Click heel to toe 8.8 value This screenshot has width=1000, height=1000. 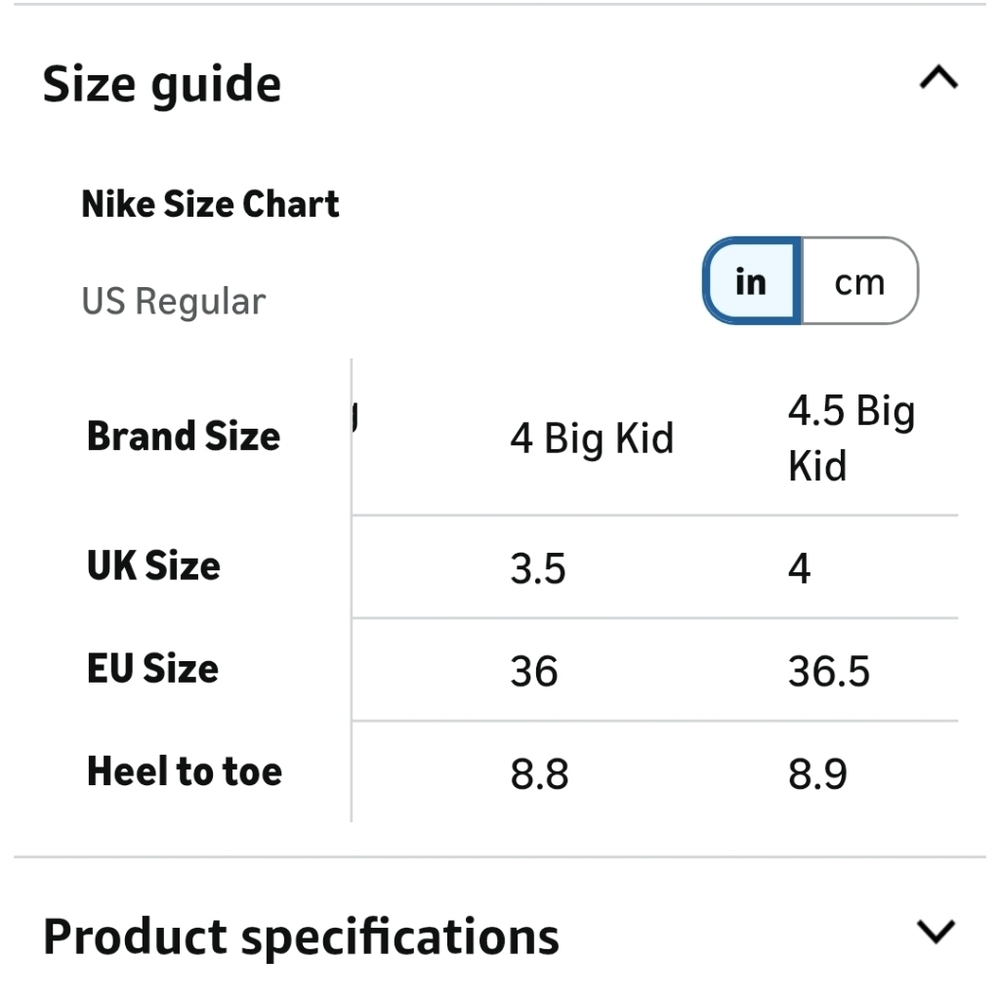(540, 774)
